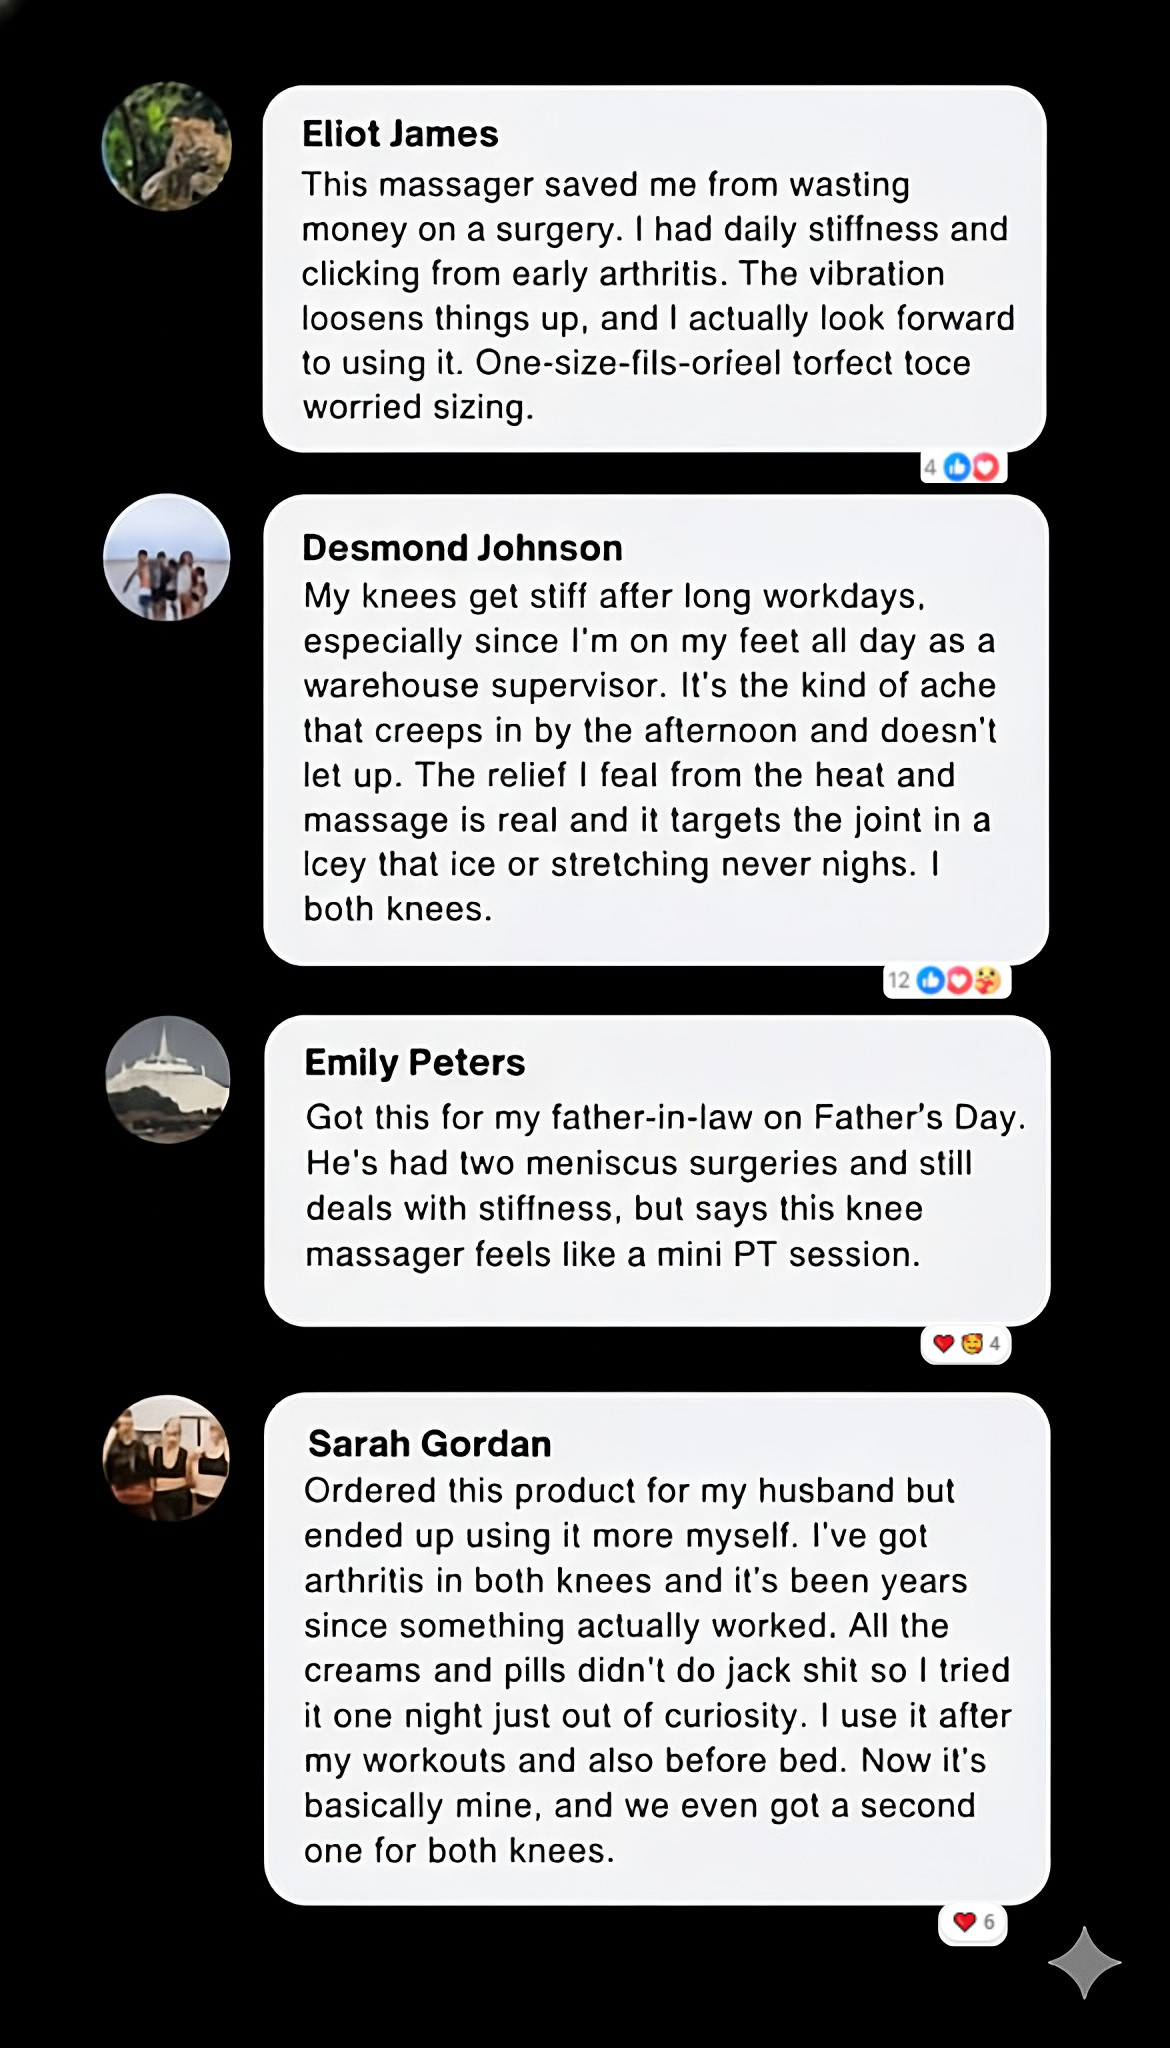The height and width of the screenshot is (2048, 1170).
Task: Click the name Eliot James
Action: pyautogui.click(x=400, y=134)
